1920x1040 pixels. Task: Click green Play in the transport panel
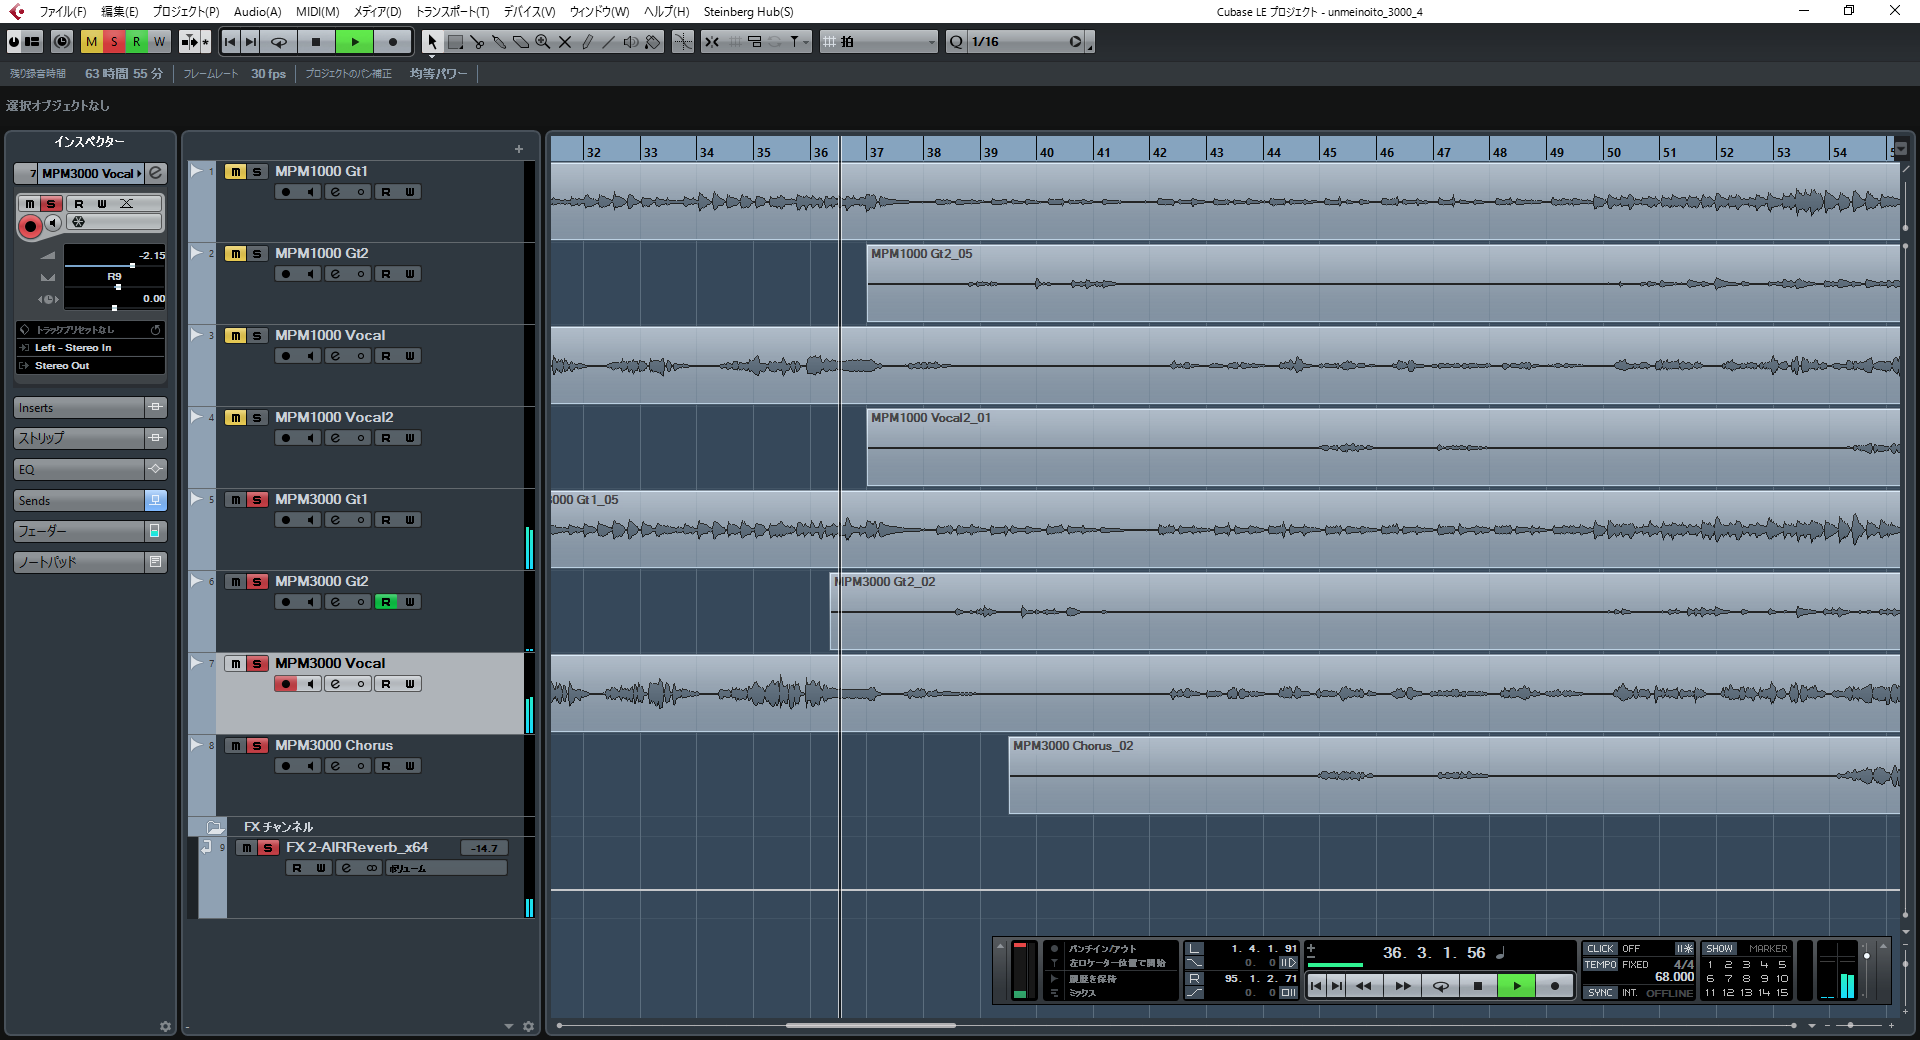pyautogui.click(x=1517, y=986)
